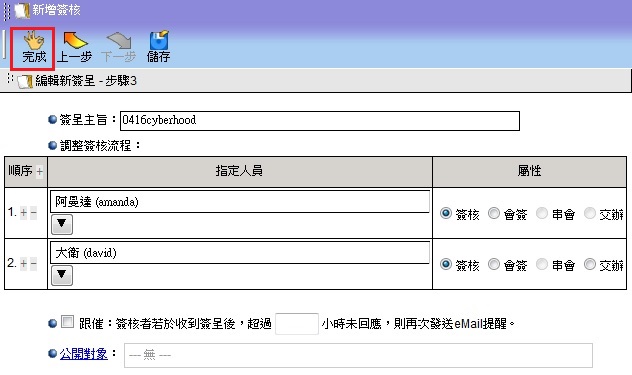Click the 跟催 hours input box
Viewport: 632px width, 375px height.
coord(297,323)
